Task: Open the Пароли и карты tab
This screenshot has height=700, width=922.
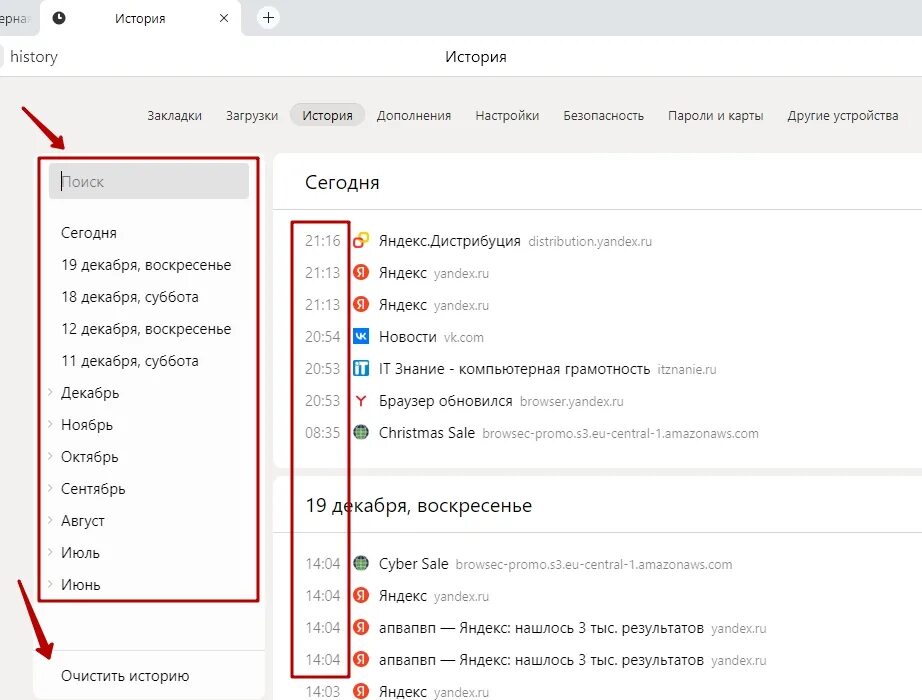Action: pos(716,115)
